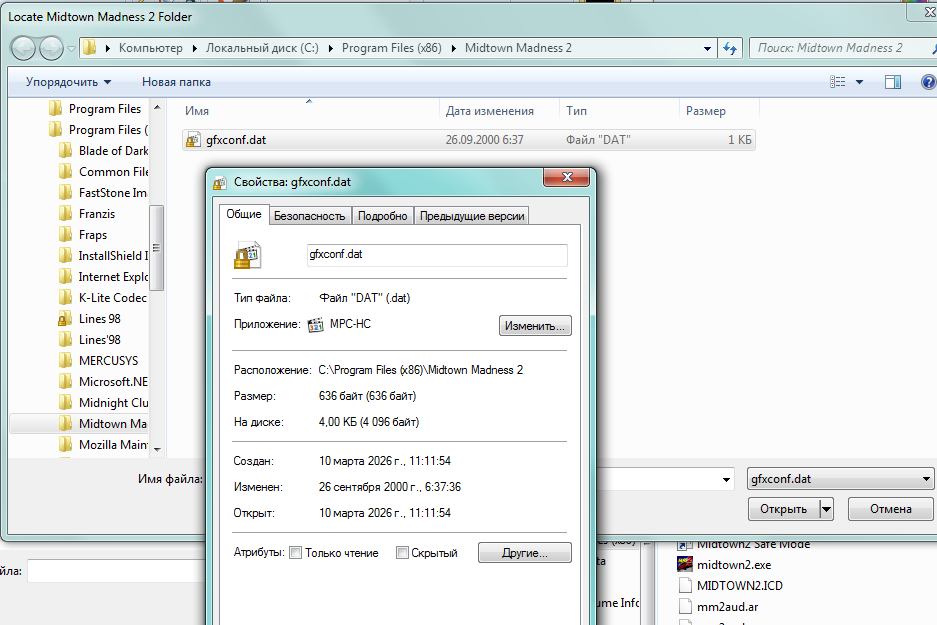Click the Открыть button
This screenshot has height=625, width=937.
(783, 509)
